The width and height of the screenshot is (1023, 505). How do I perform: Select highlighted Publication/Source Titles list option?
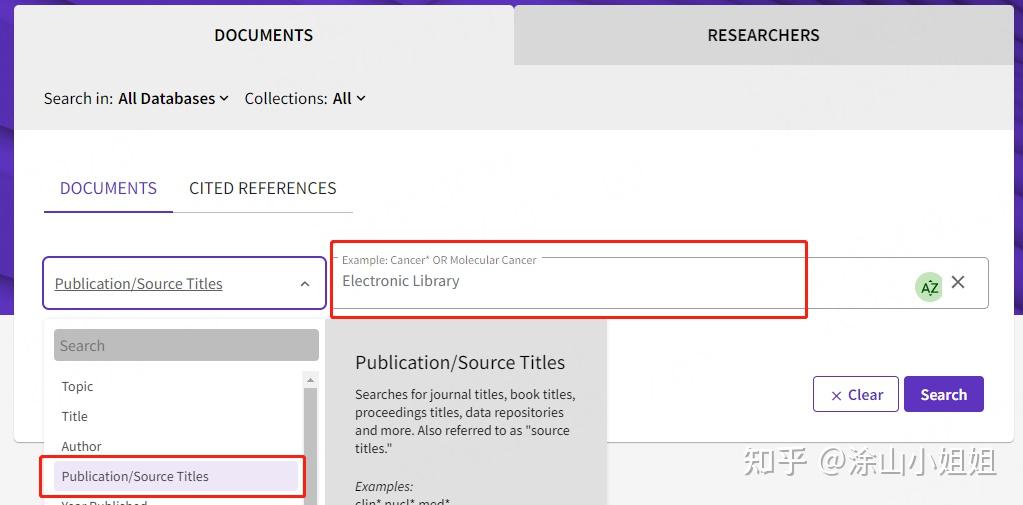(x=135, y=476)
